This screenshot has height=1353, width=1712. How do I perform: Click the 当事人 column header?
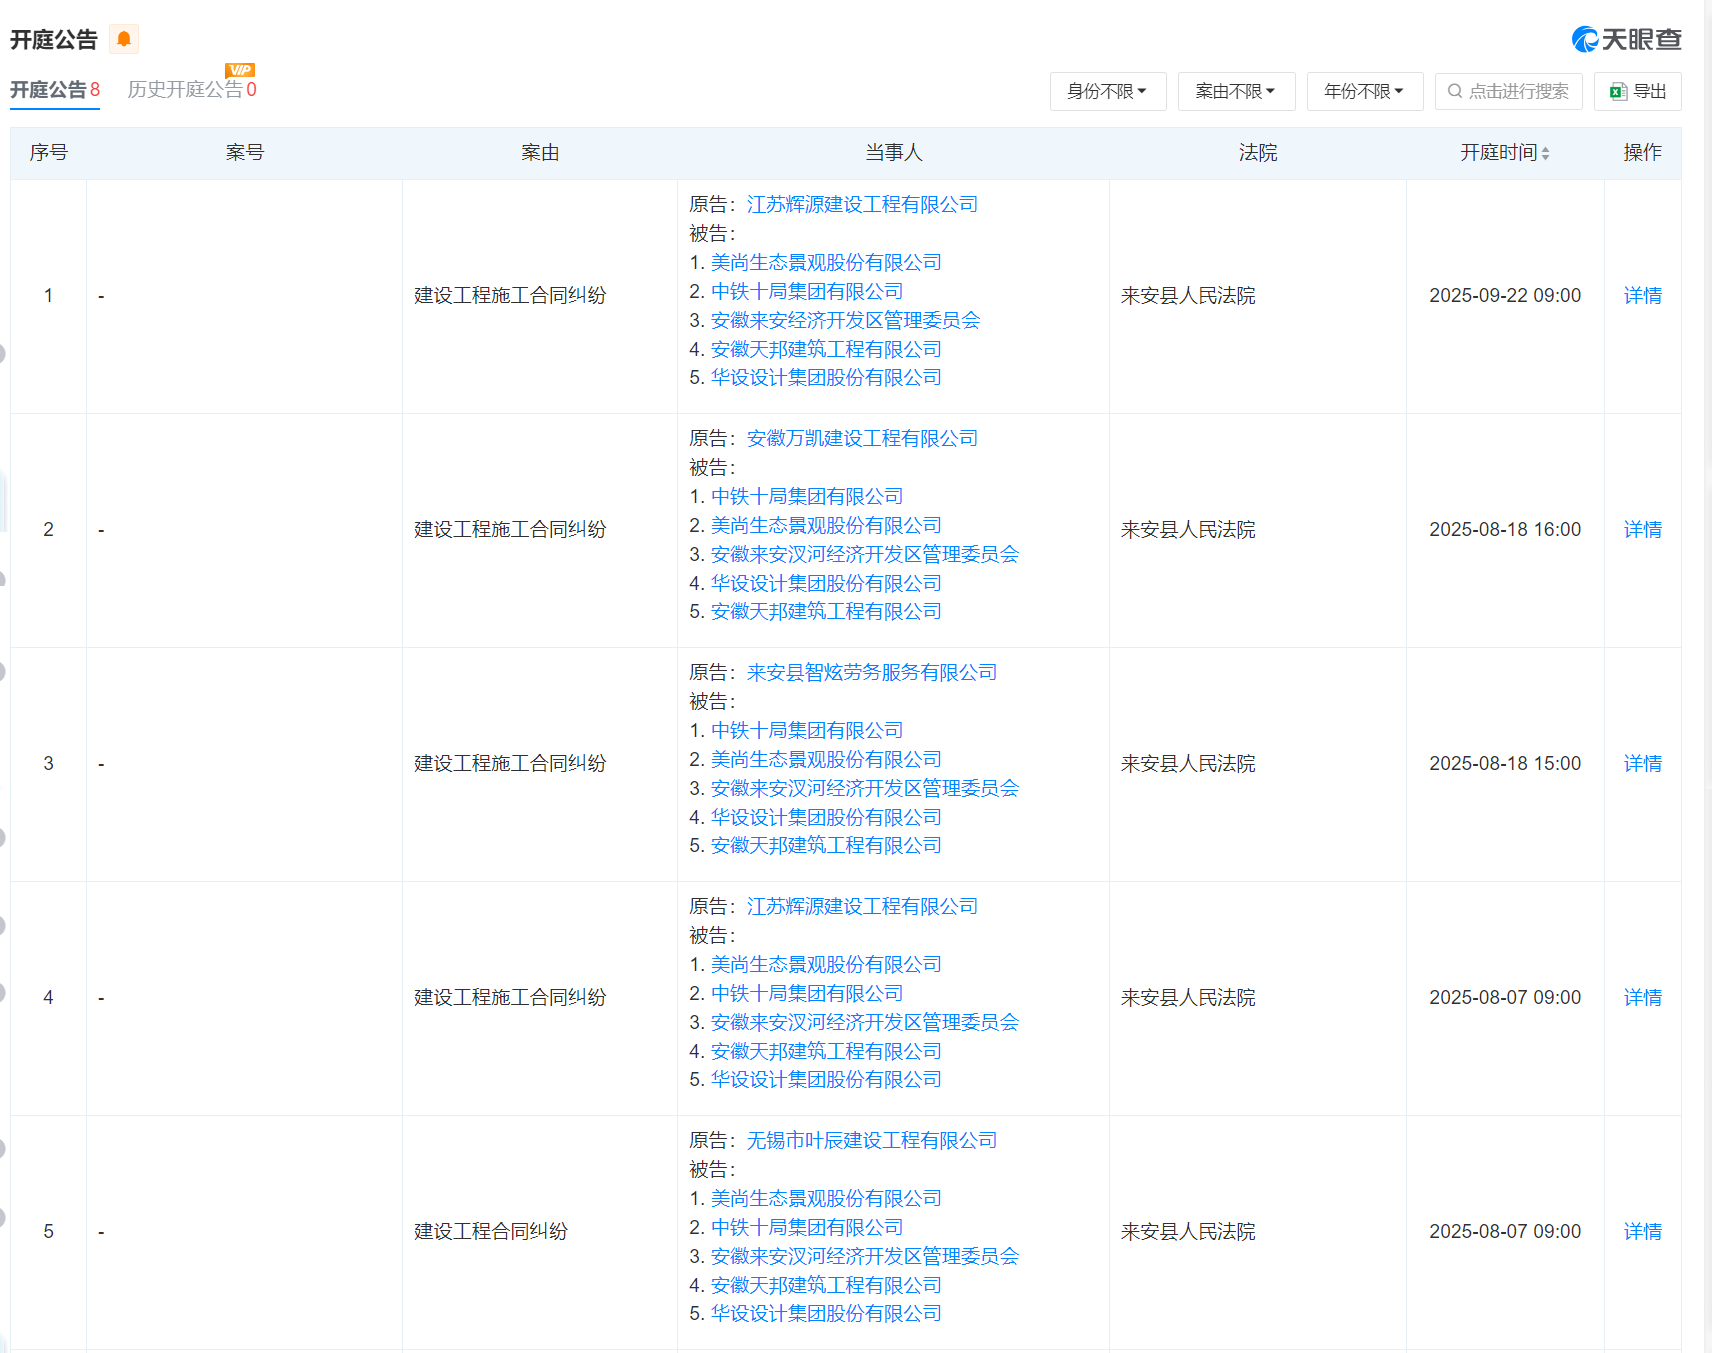[x=893, y=153]
